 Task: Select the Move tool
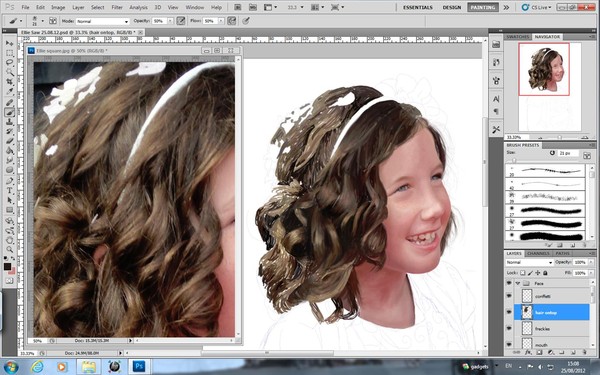pos(9,43)
